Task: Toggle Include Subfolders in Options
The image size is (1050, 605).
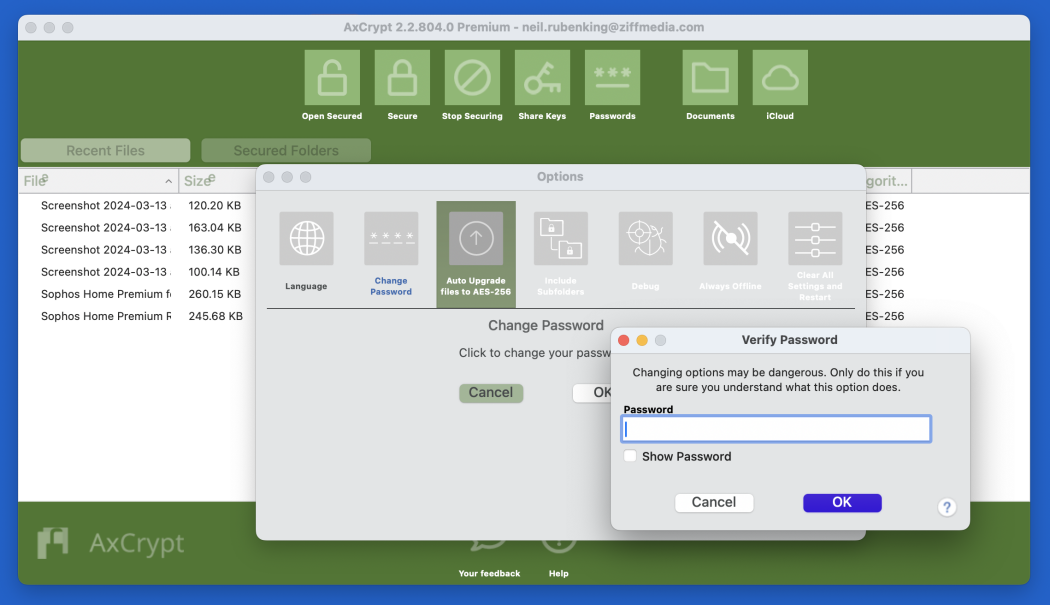Action: pyautogui.click(x=560, y=238)
